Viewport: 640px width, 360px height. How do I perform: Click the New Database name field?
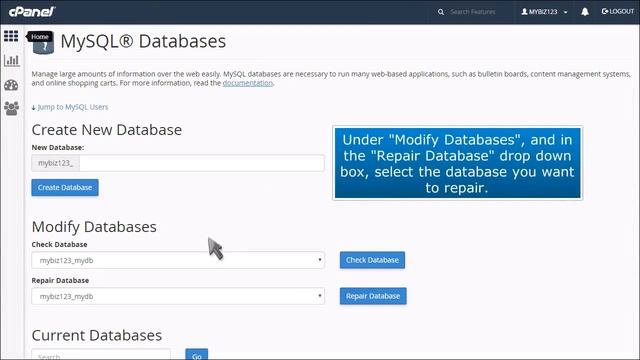pos(202,163)
